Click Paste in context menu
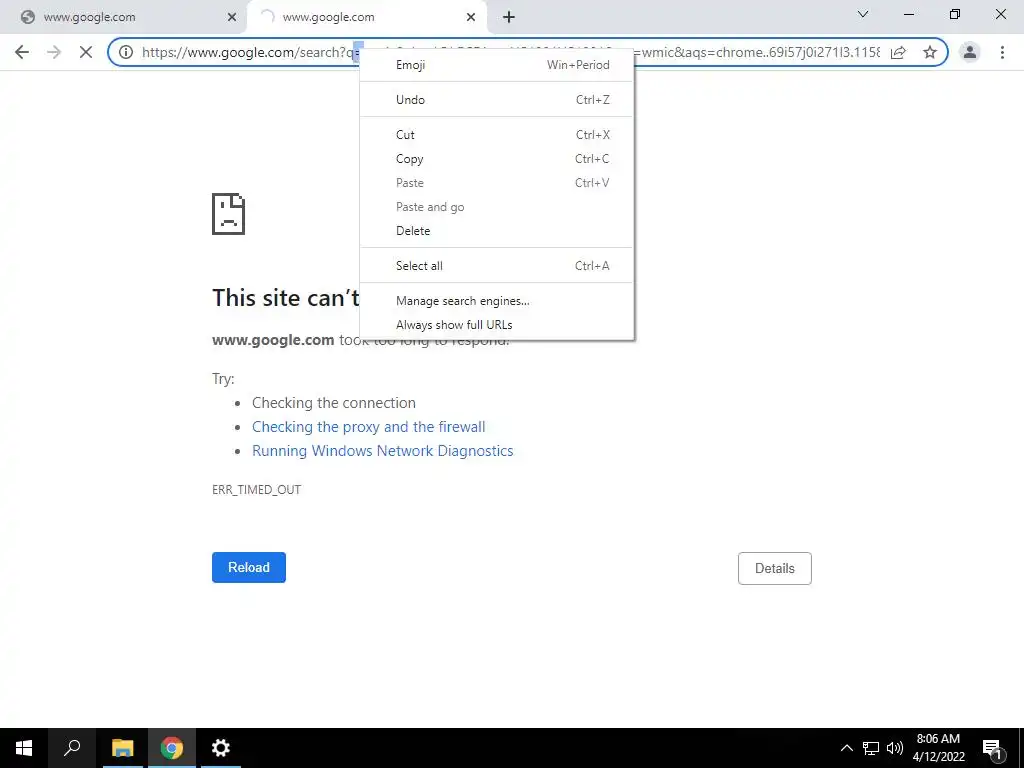 pyautogui.click(x=497, y=183)
